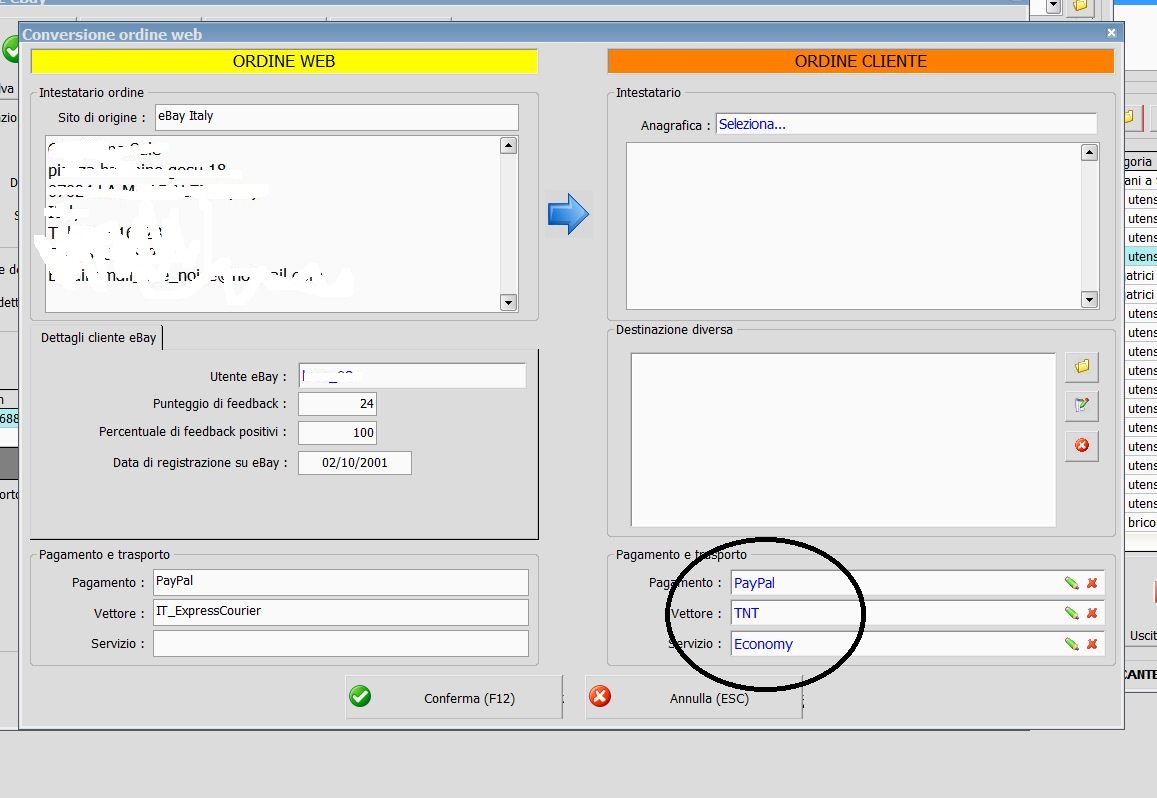This screenshot has width=1157, height=798.
Task: Click down arrow of ORDINE CLIENTE Intestatario scrollbar
Action: 1089,299
